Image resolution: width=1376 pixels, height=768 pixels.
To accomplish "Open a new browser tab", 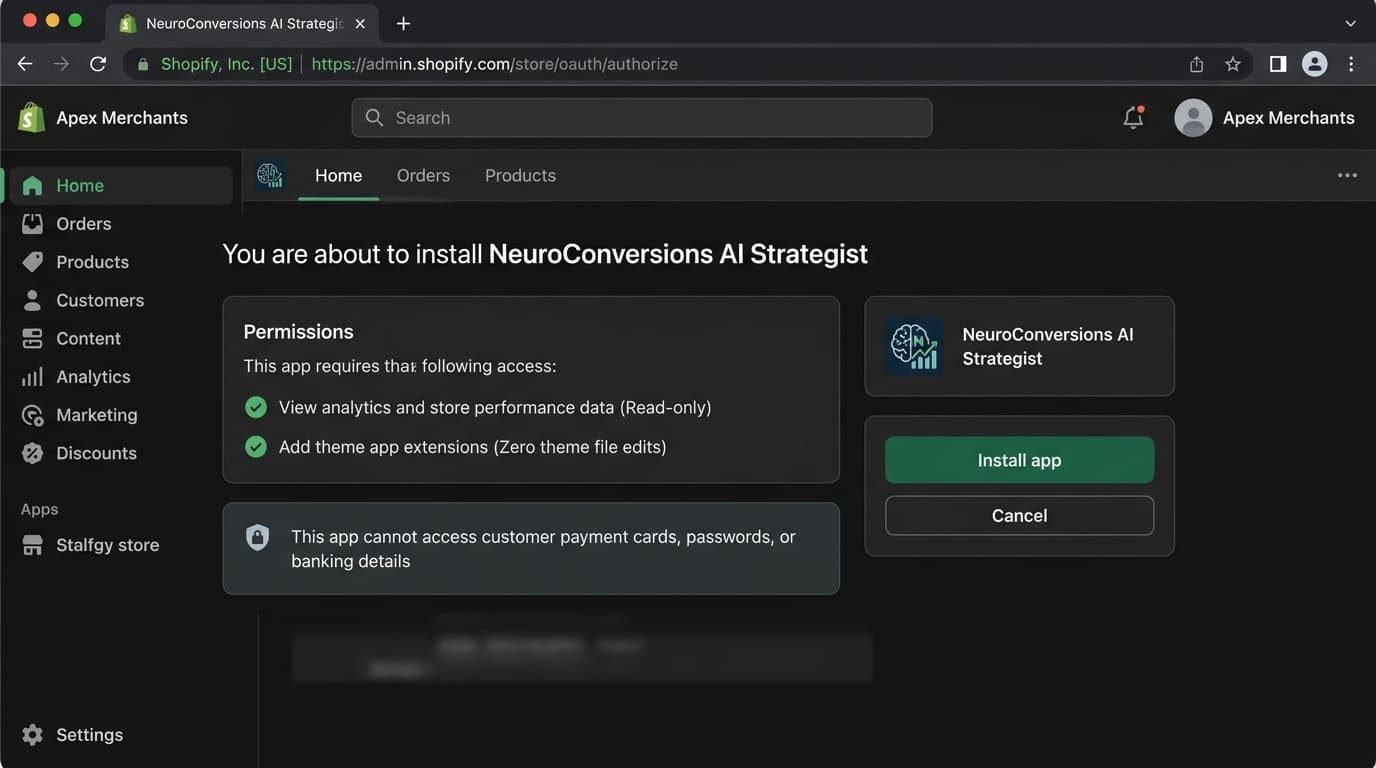I will (x=403, y=23).
